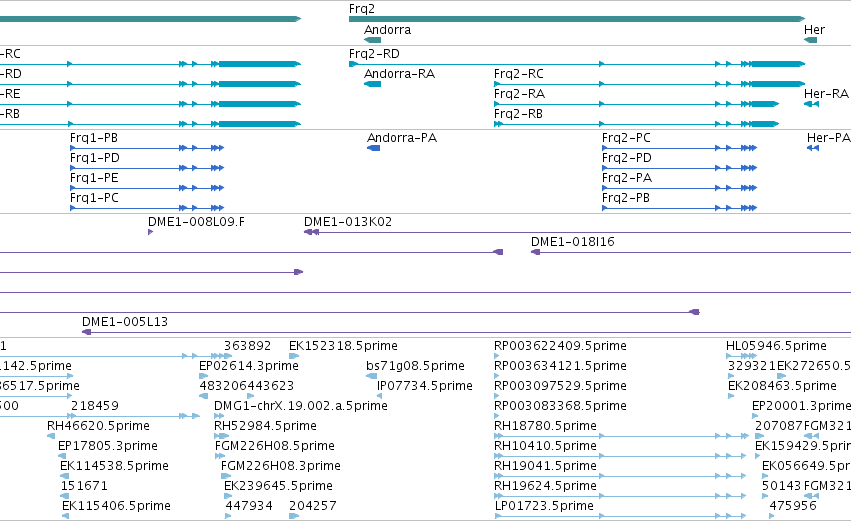Select the EP02614.3prime EST label
Image resolution: width=851 pixels, height=521 pixels.
coord(249,366)
